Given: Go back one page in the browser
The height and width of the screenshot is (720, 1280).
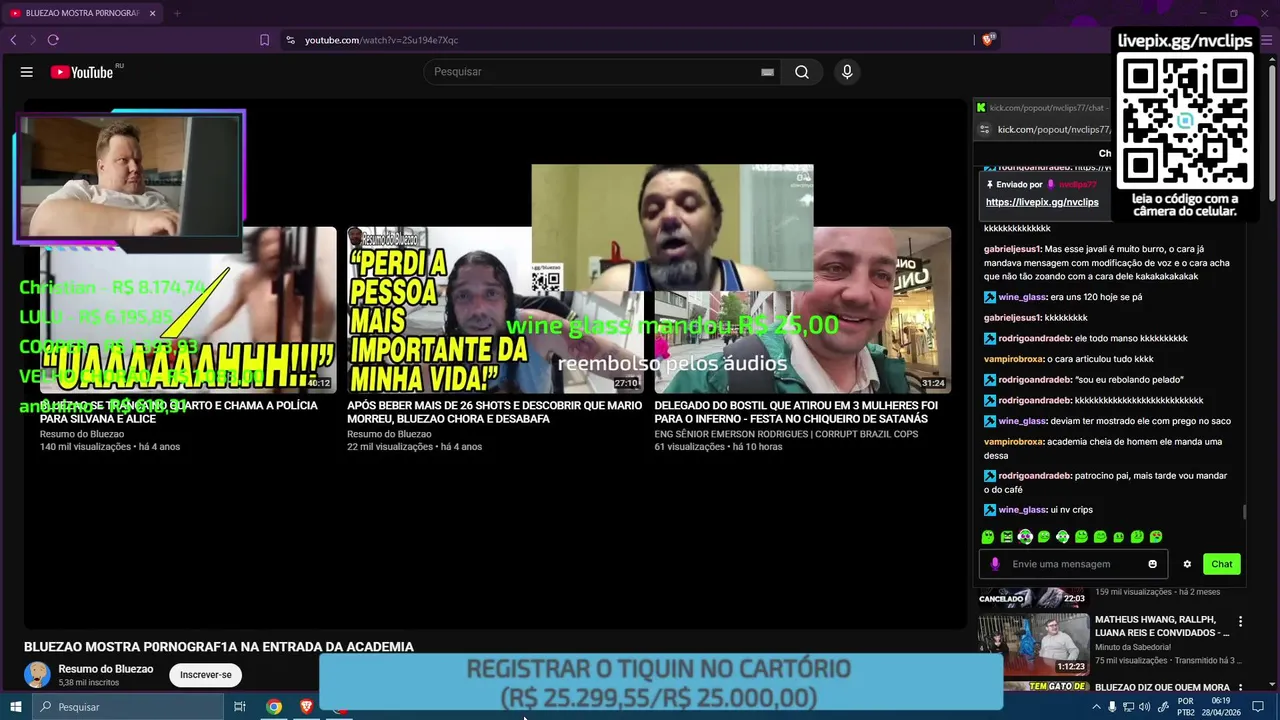Looking at the screenshot, I should pyautogui.click(x=13, y=40).
